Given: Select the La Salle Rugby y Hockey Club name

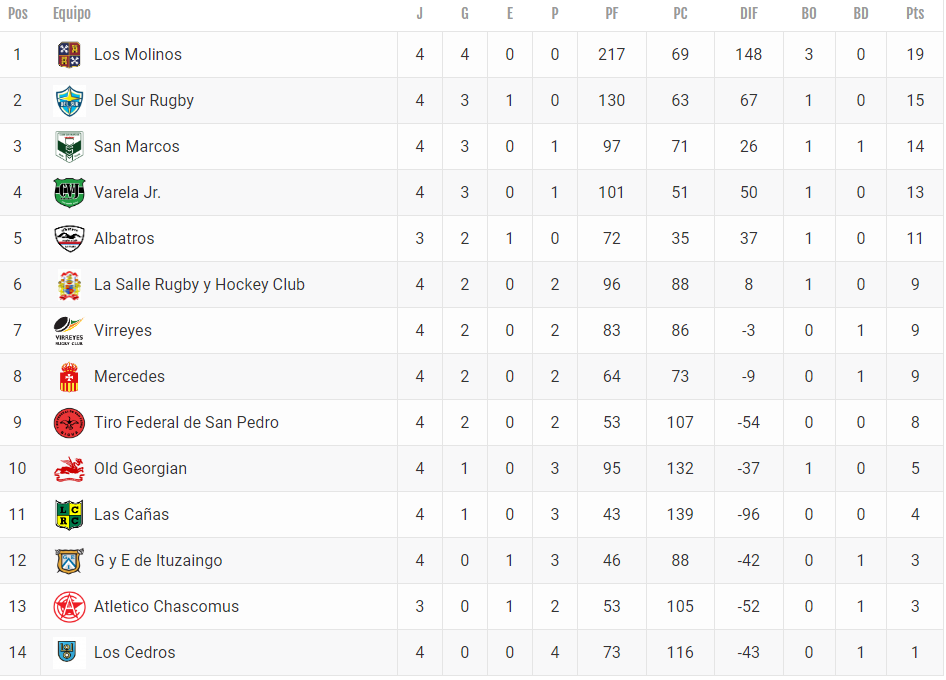Looking at the screenshot, I should [x=199, y=285].
